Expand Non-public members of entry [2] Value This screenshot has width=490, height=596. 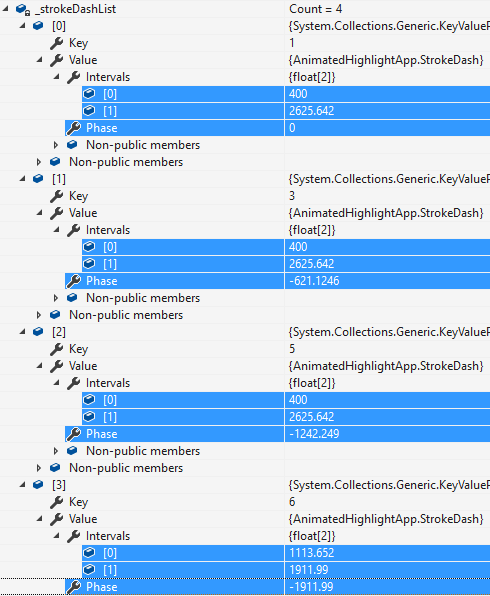56,451
